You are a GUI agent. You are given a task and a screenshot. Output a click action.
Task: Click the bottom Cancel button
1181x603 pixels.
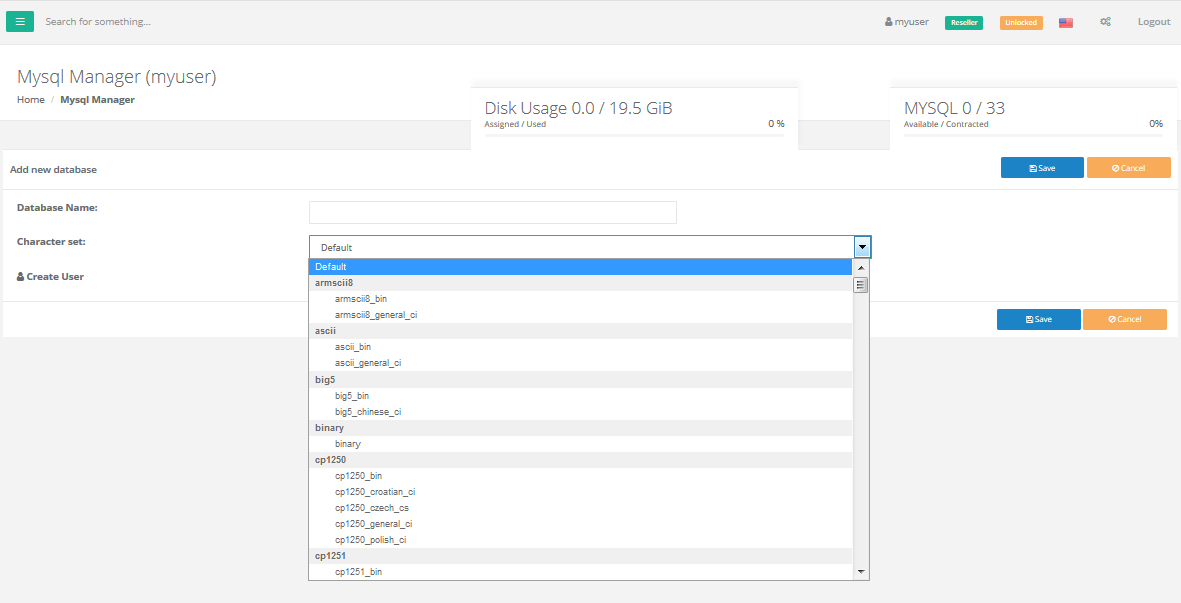1125,319
